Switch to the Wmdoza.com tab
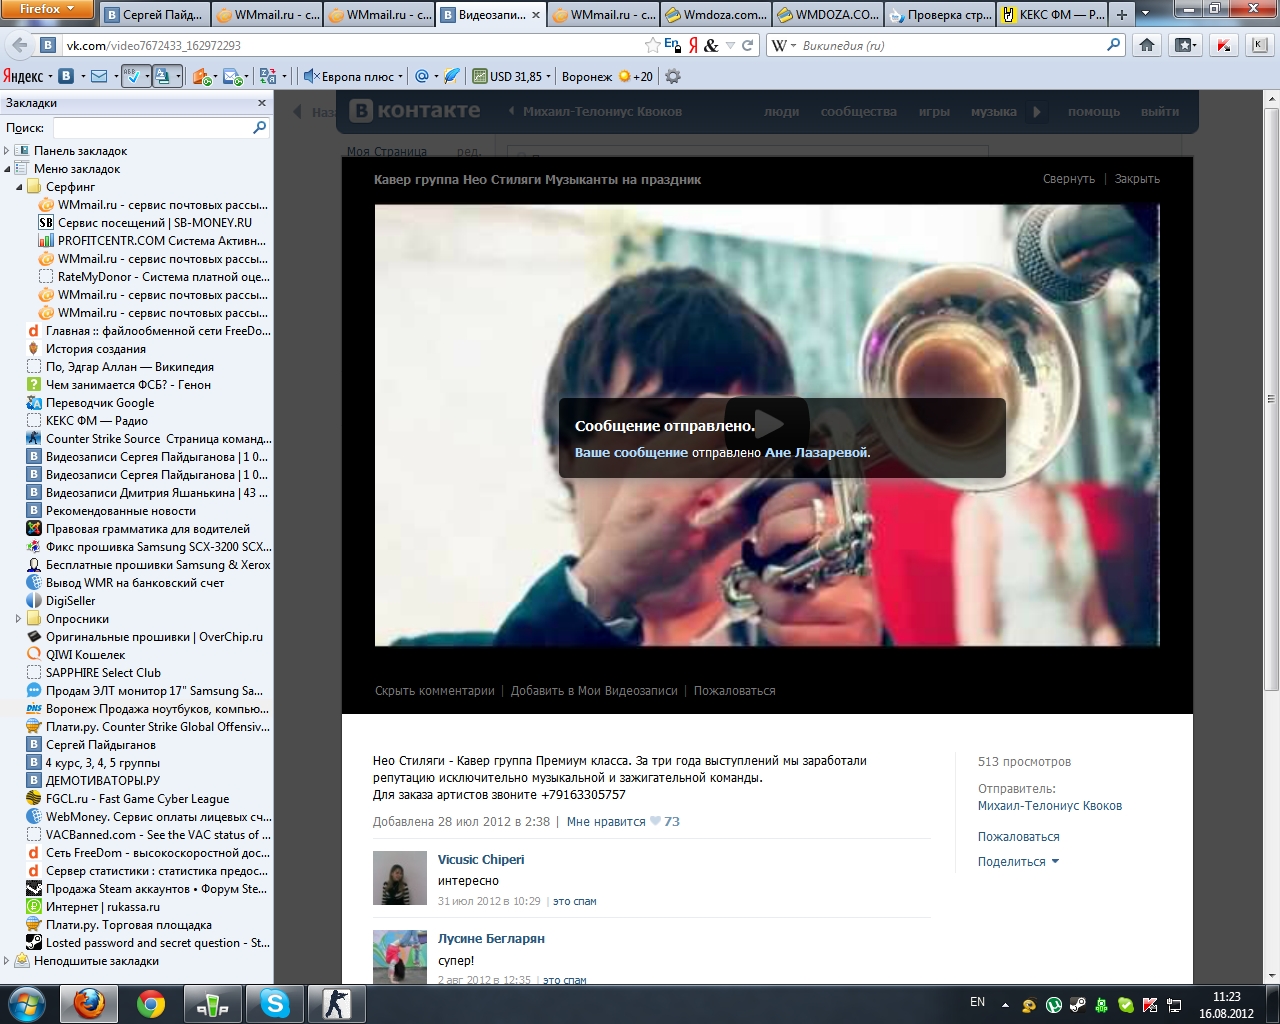1280x1024 pixels. (x=717, y=14)
